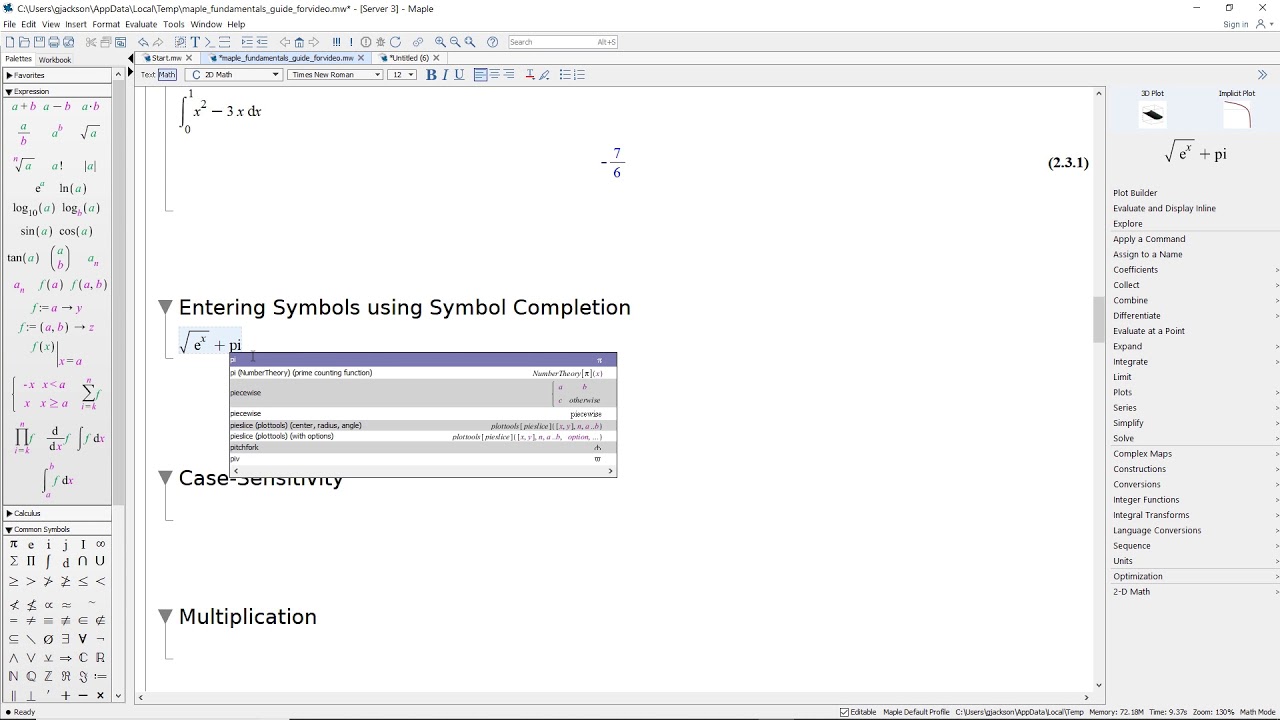Screen dimensions: 1280x720
Task: Toggle bold formatting
Action: pyautogui.click(x=431, y=74)
